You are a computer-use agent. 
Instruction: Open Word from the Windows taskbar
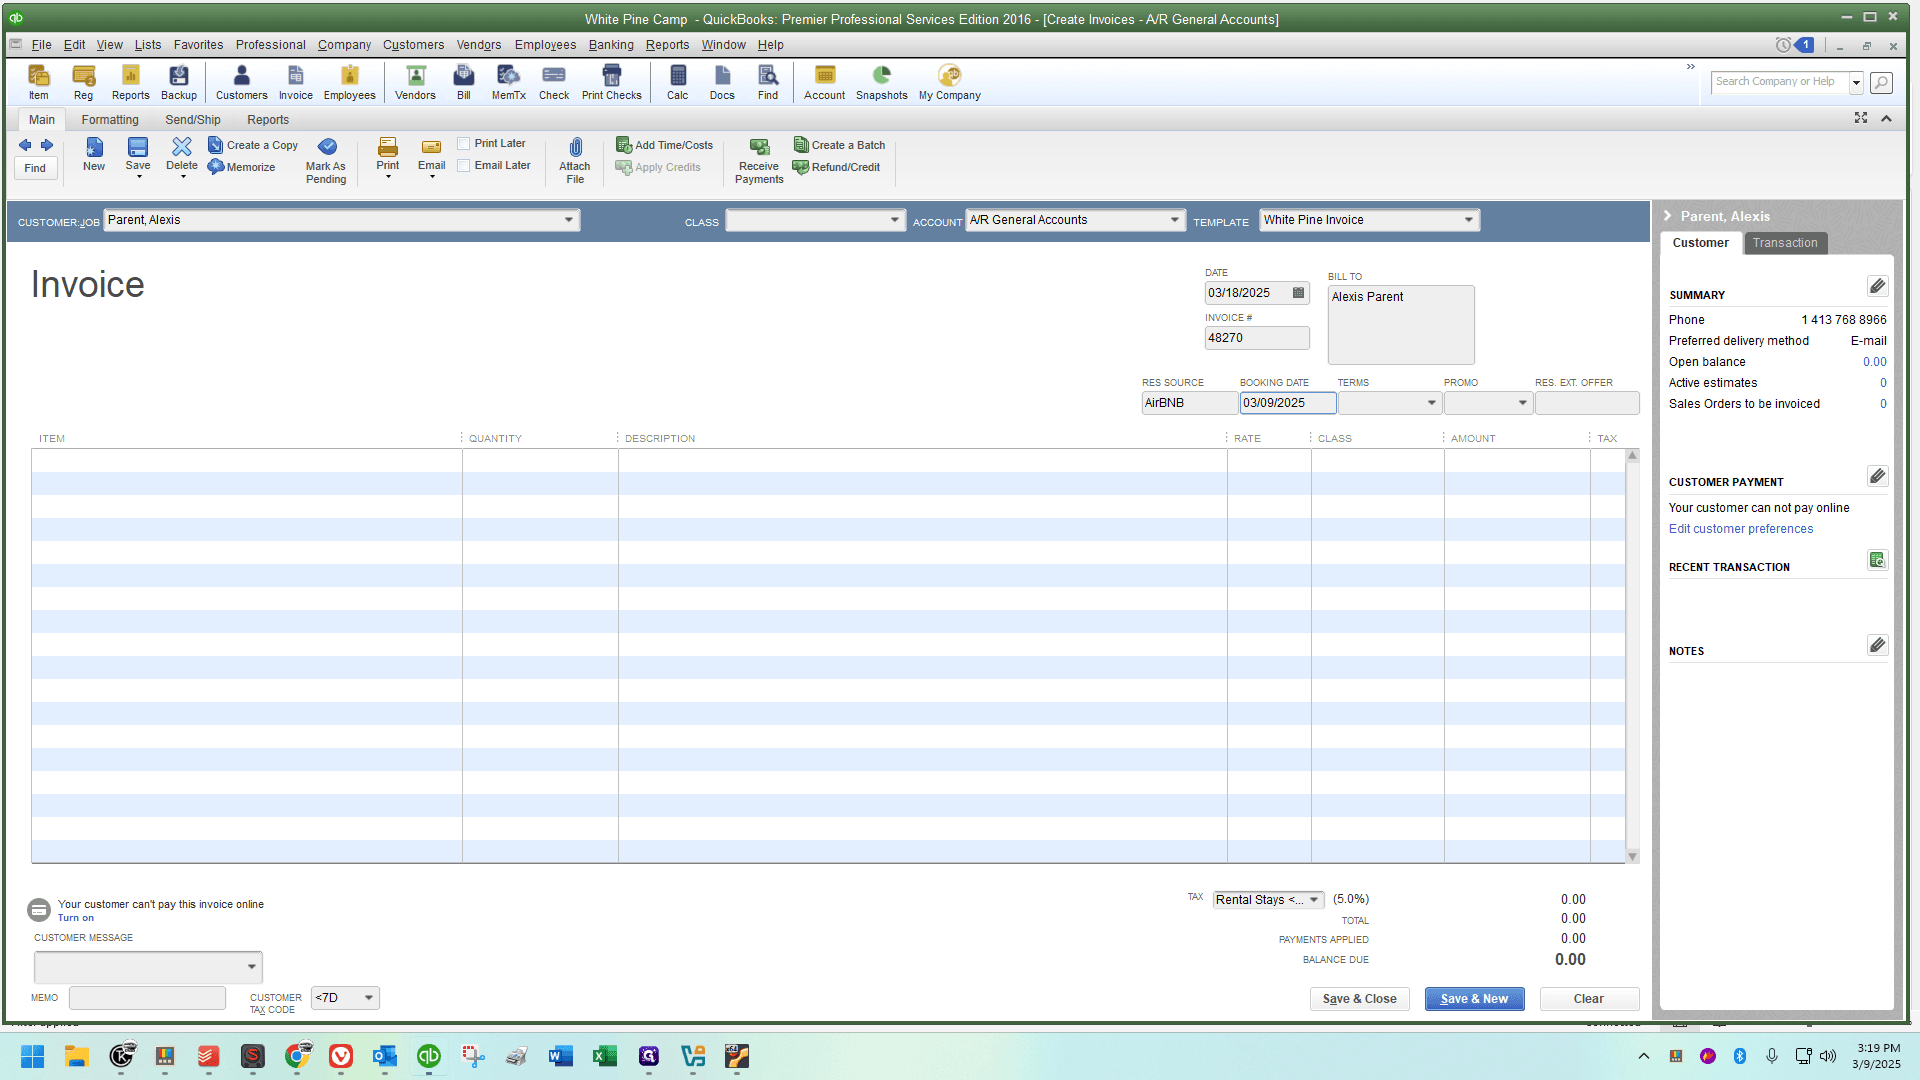click(x=561, y=1056)
